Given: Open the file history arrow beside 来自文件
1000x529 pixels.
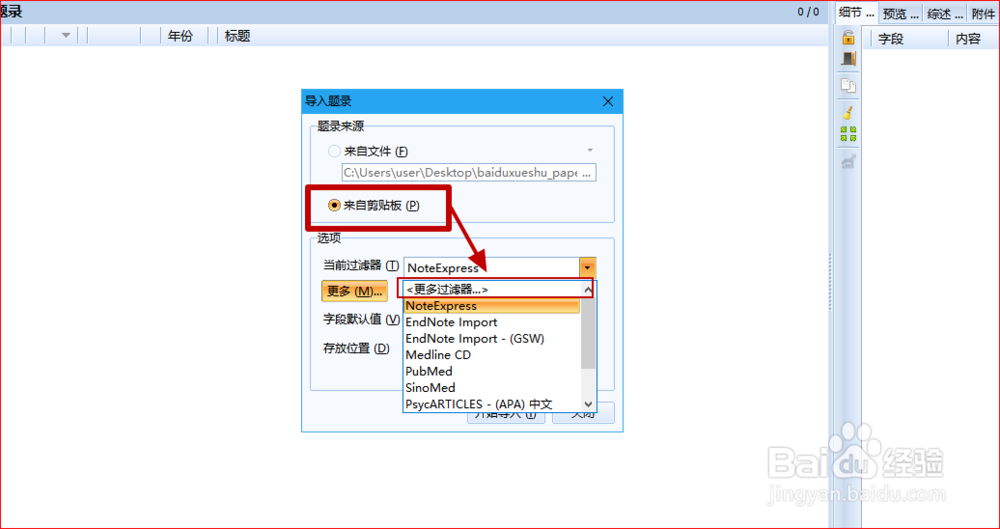Looking at the screenshot, I should tap(590, 151).
